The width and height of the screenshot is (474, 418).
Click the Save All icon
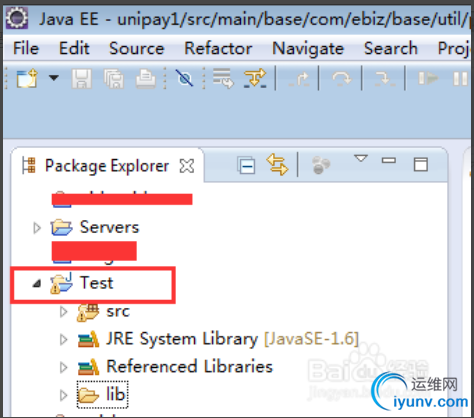pyautogui.click(x=114, y=79)
